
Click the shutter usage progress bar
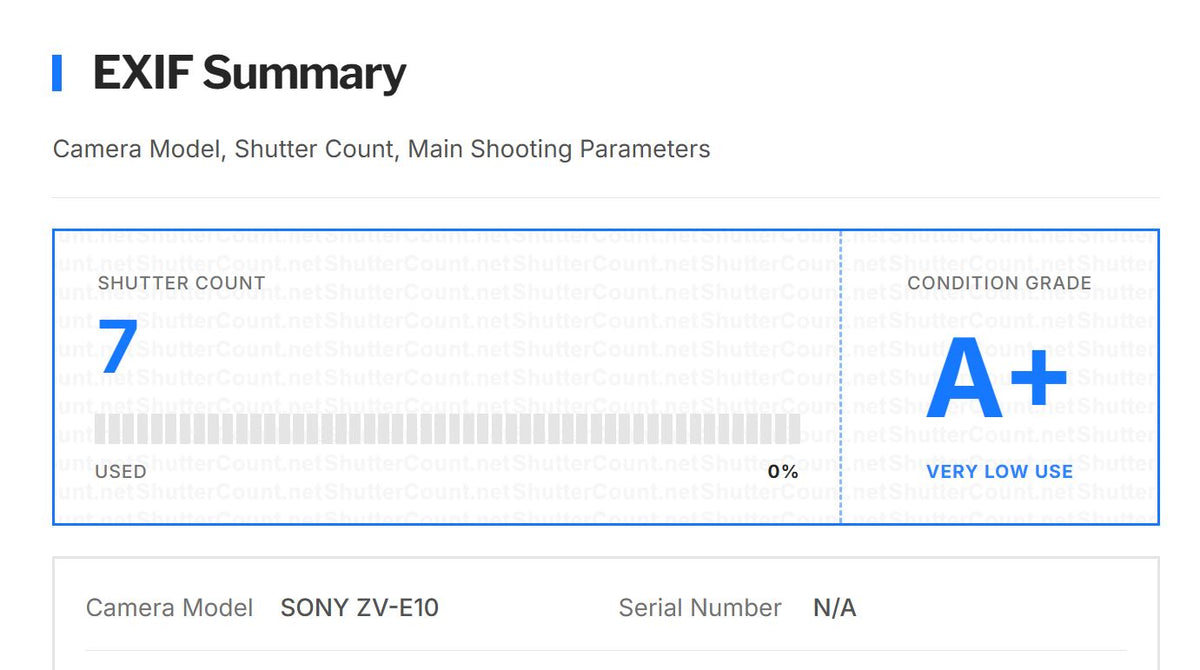click(447, 429)
